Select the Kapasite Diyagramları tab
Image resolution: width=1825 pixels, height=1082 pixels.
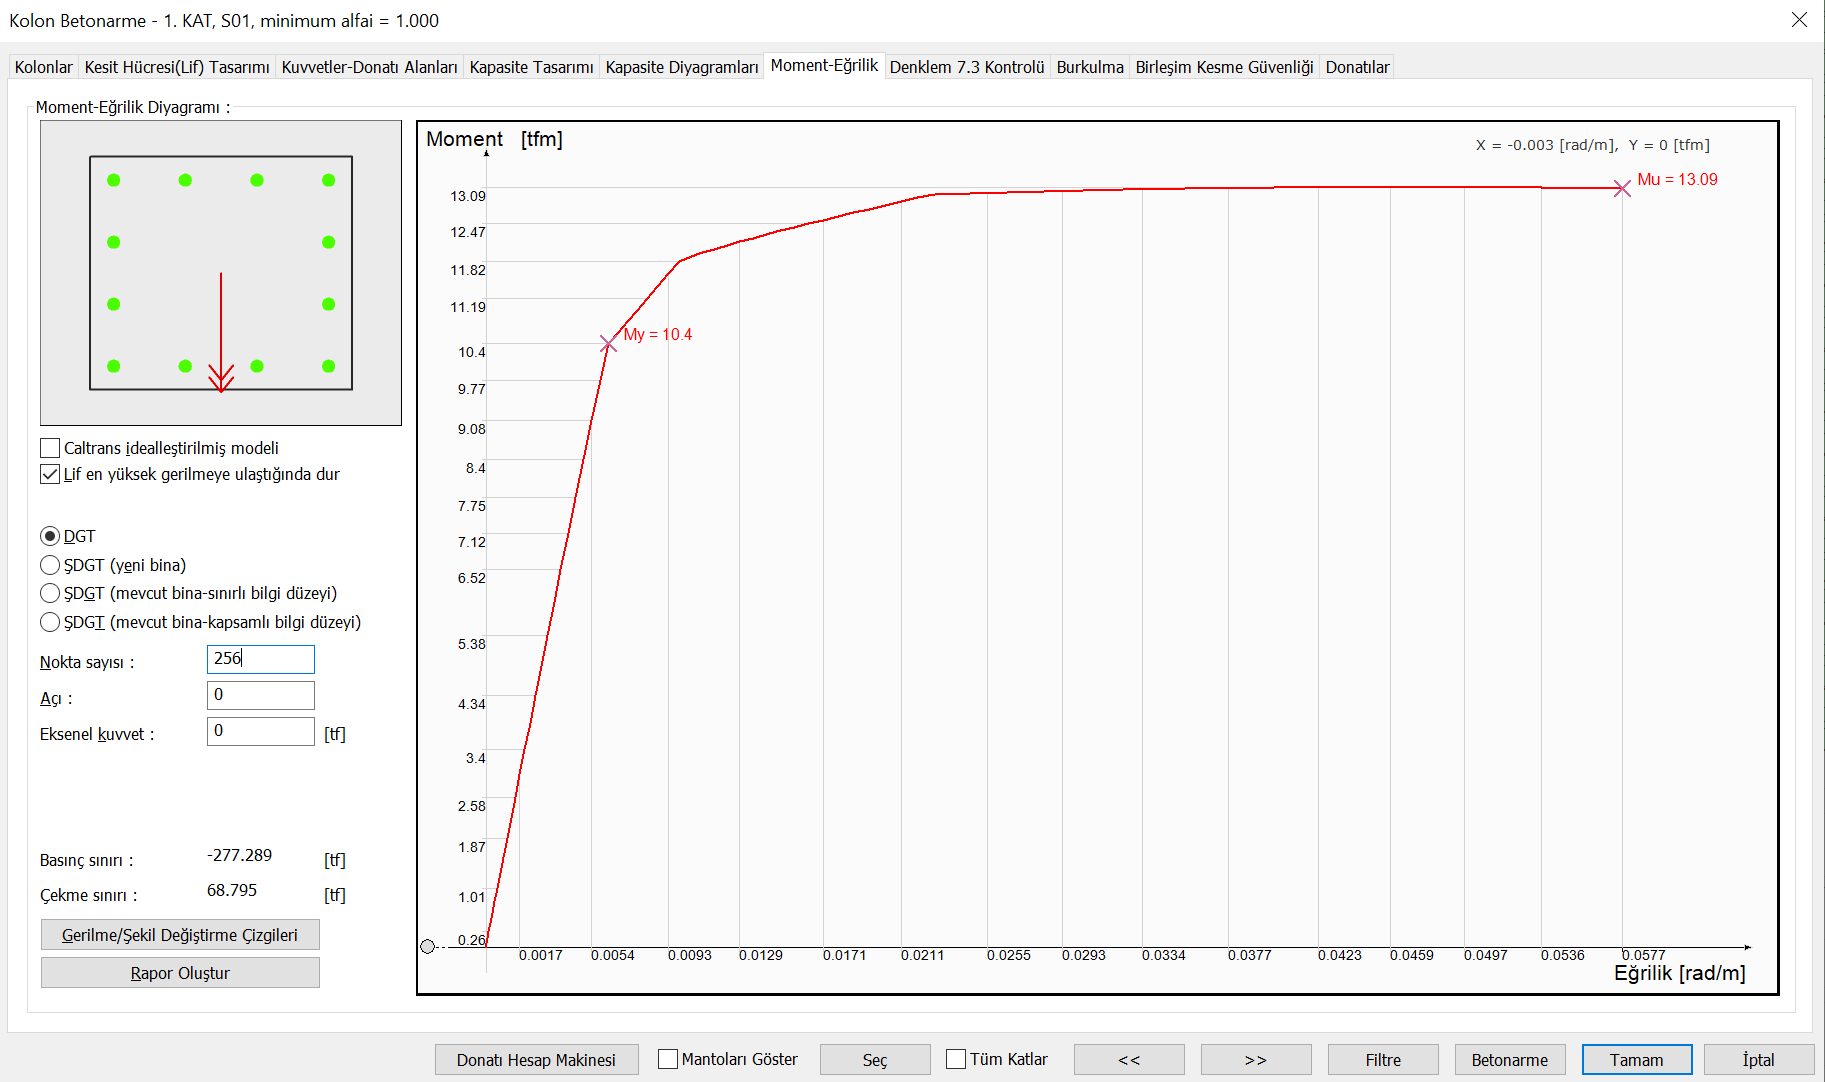coord(682,67)
